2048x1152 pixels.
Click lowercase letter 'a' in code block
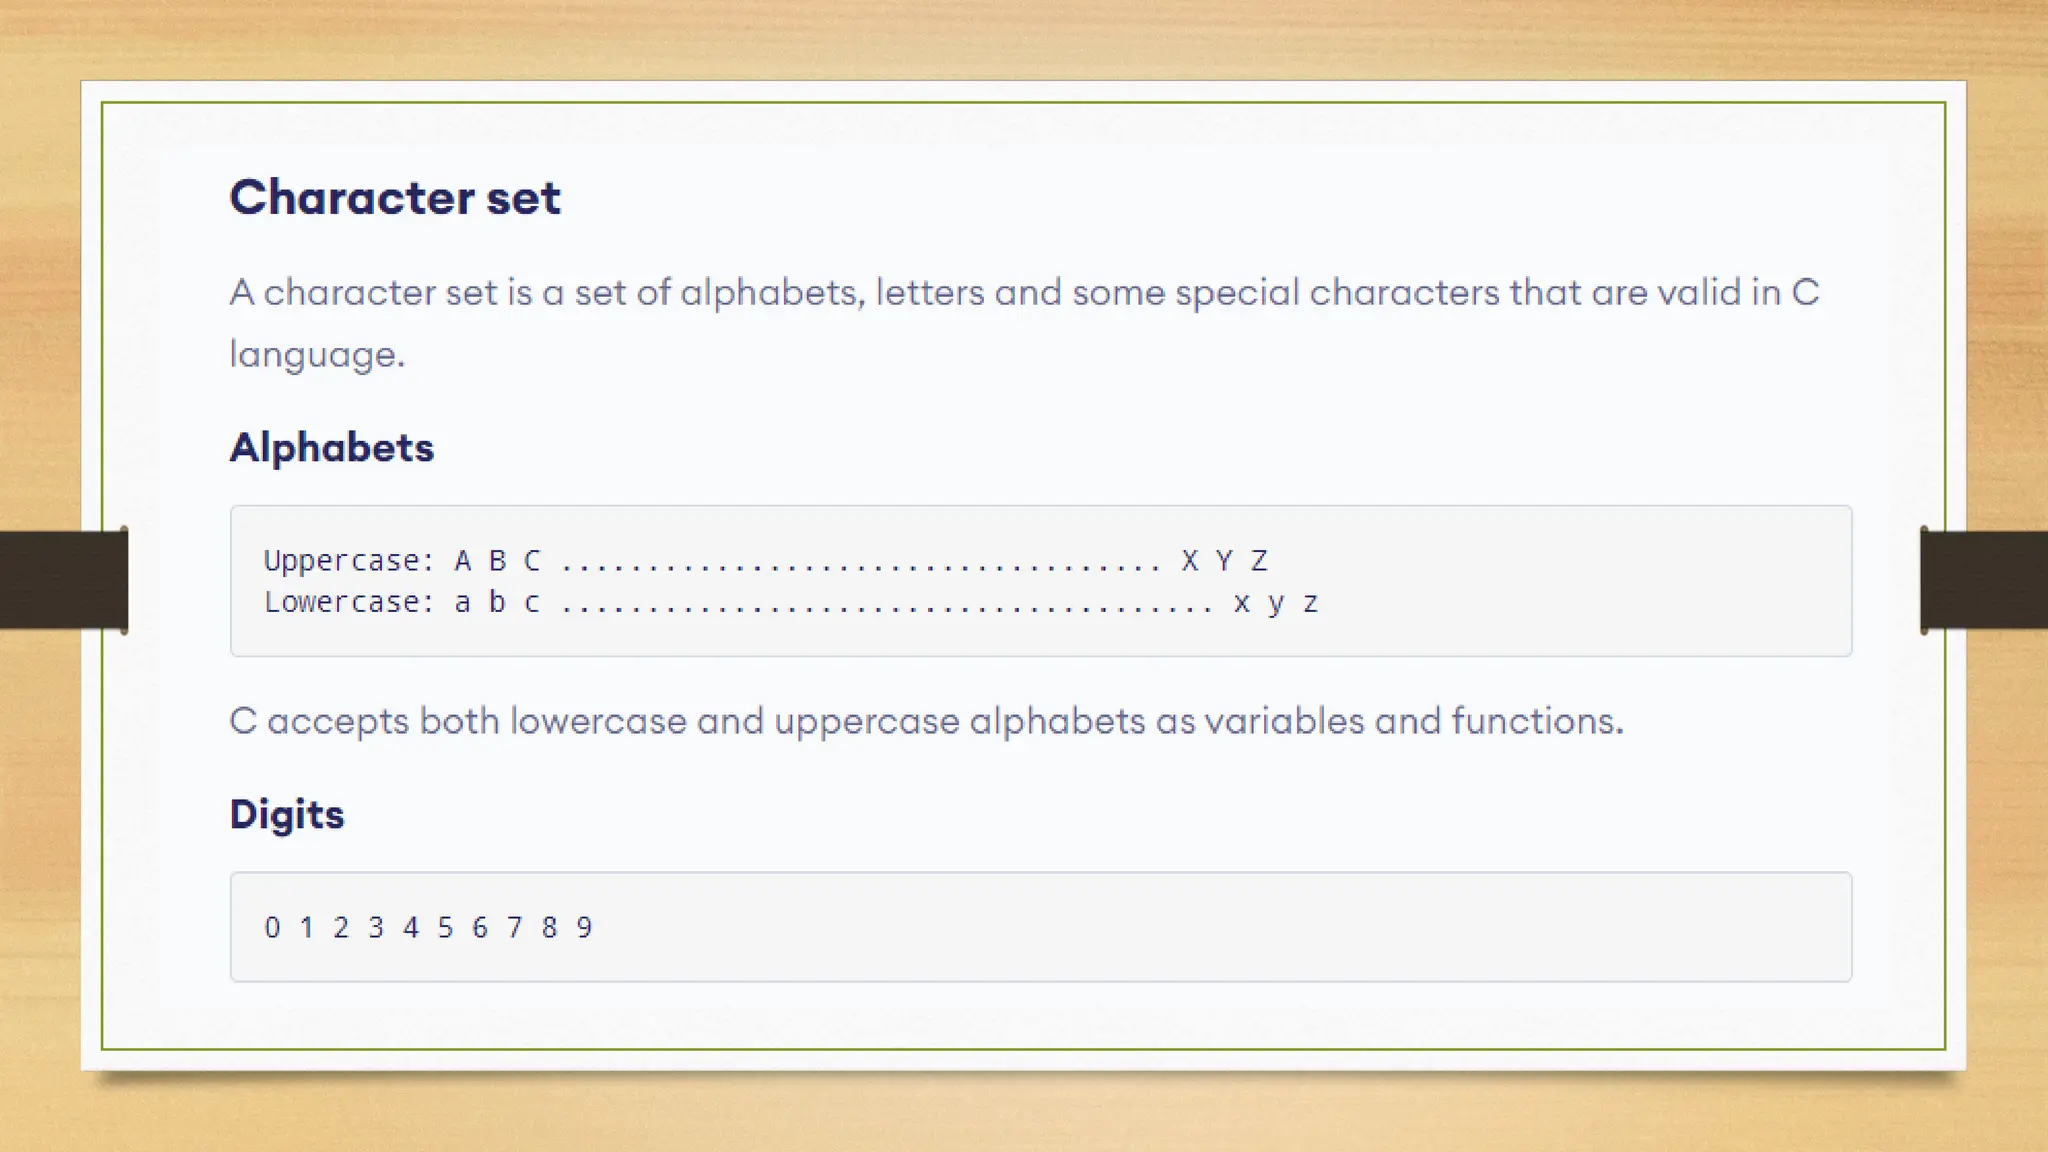462,603
